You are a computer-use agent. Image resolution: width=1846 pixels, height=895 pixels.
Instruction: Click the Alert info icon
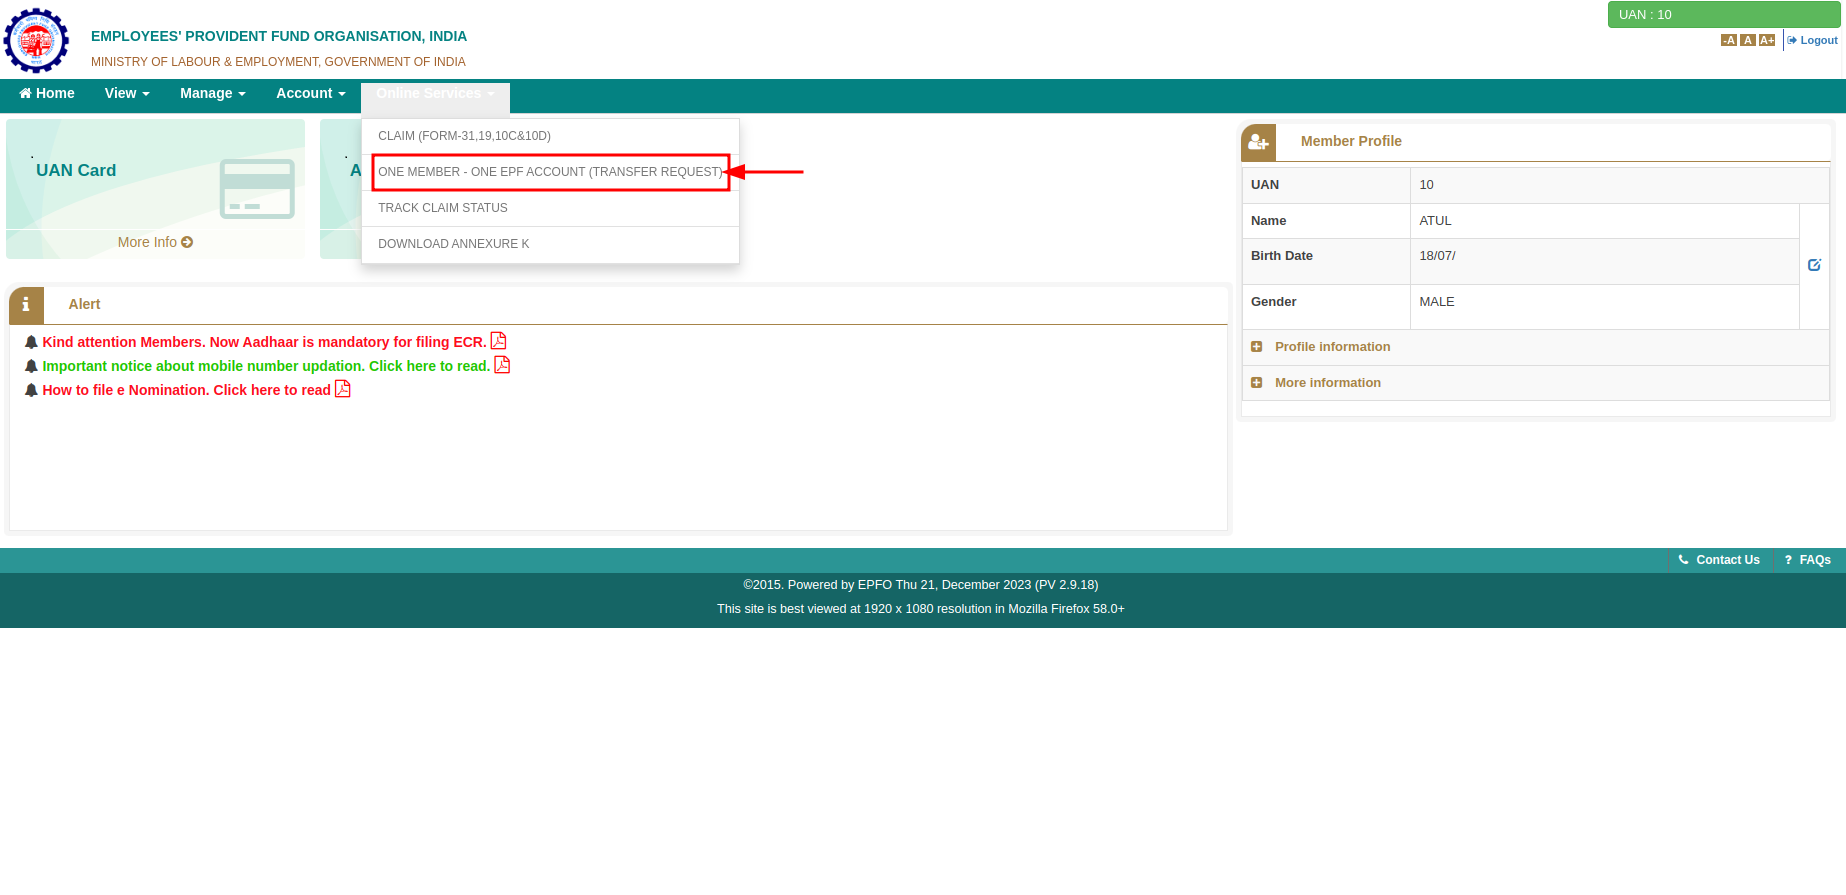pyautogui.click(x=26, y=304)
